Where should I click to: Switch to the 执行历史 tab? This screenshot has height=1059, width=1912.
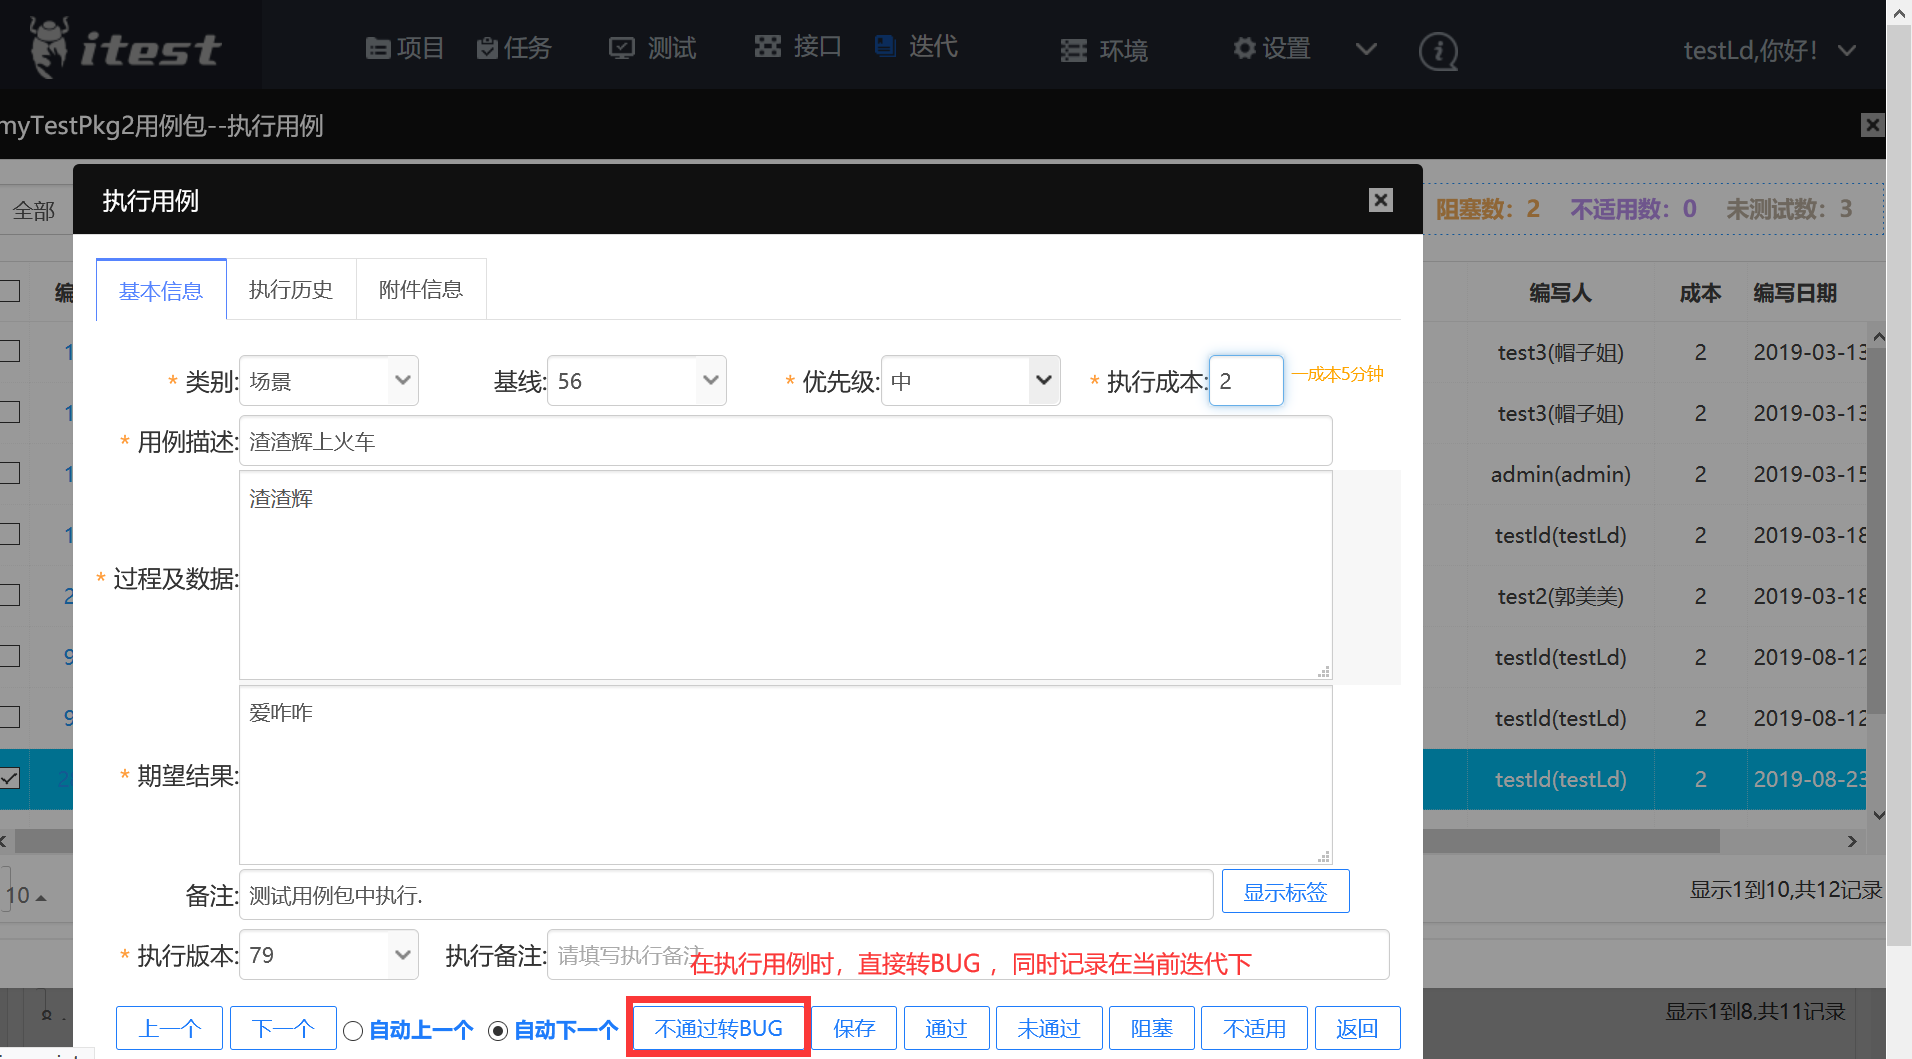pos(291,289)
